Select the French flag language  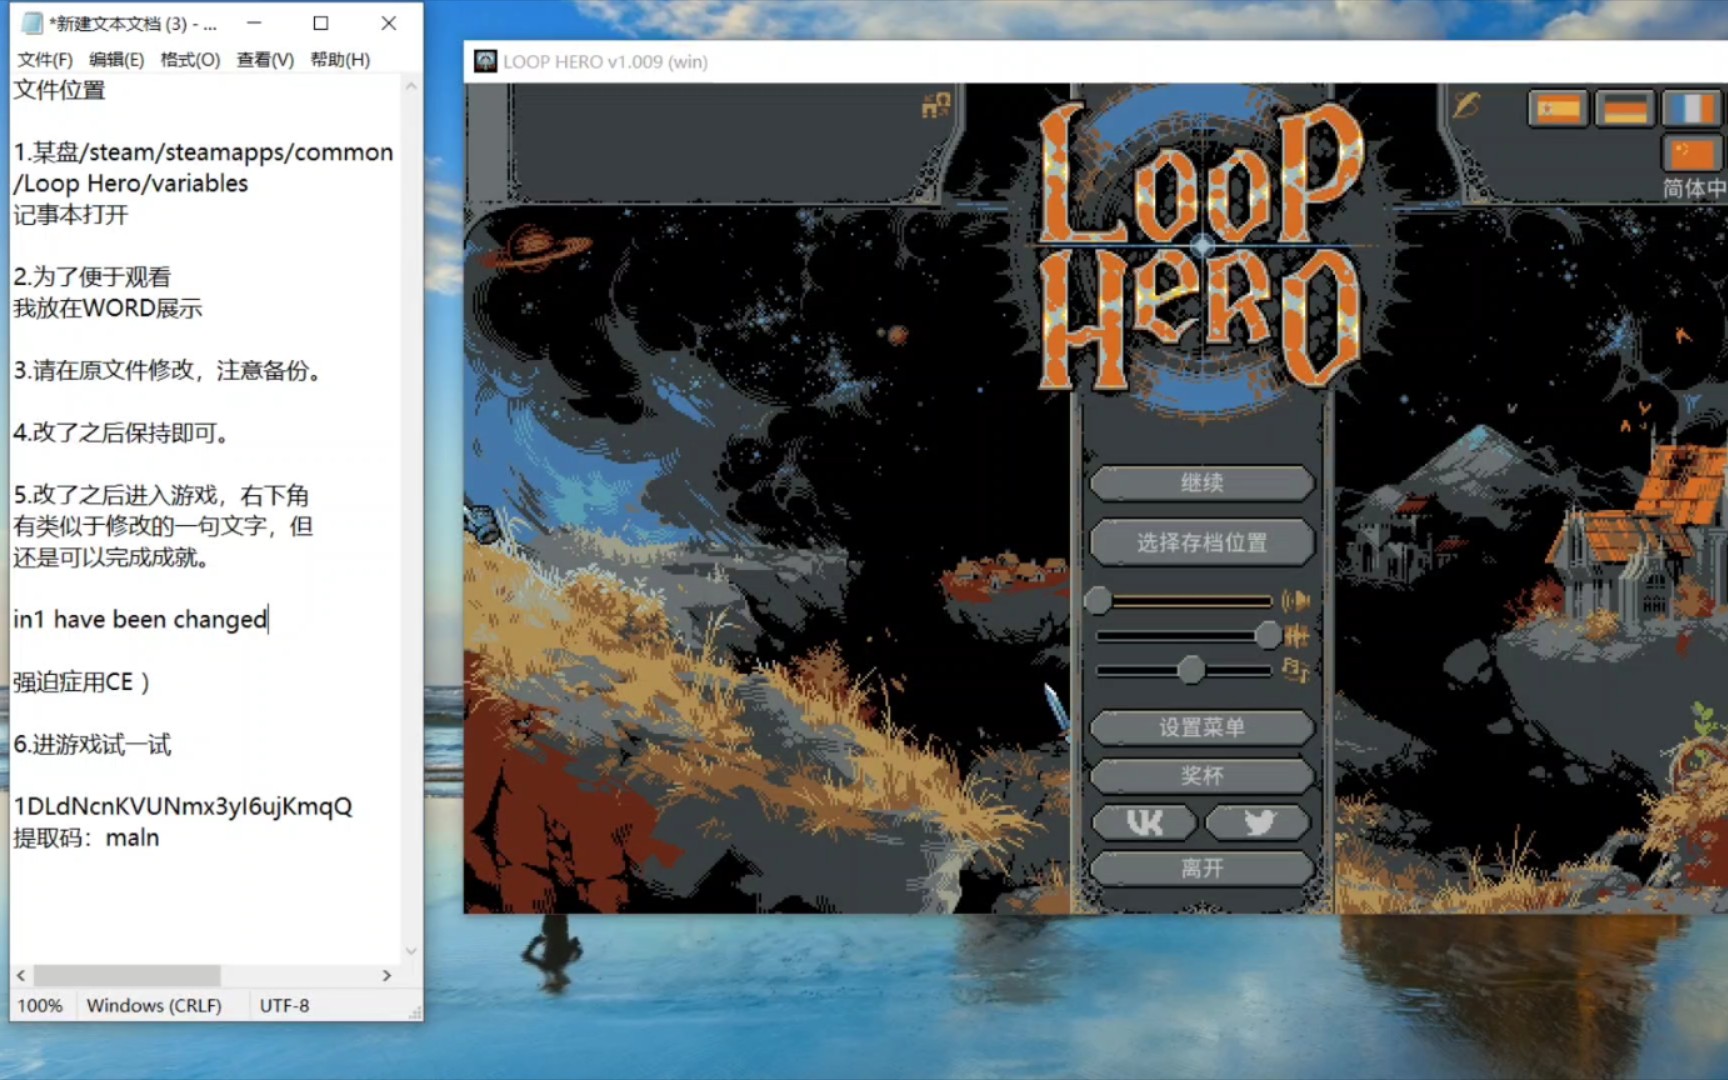(x=1691, y=107)
